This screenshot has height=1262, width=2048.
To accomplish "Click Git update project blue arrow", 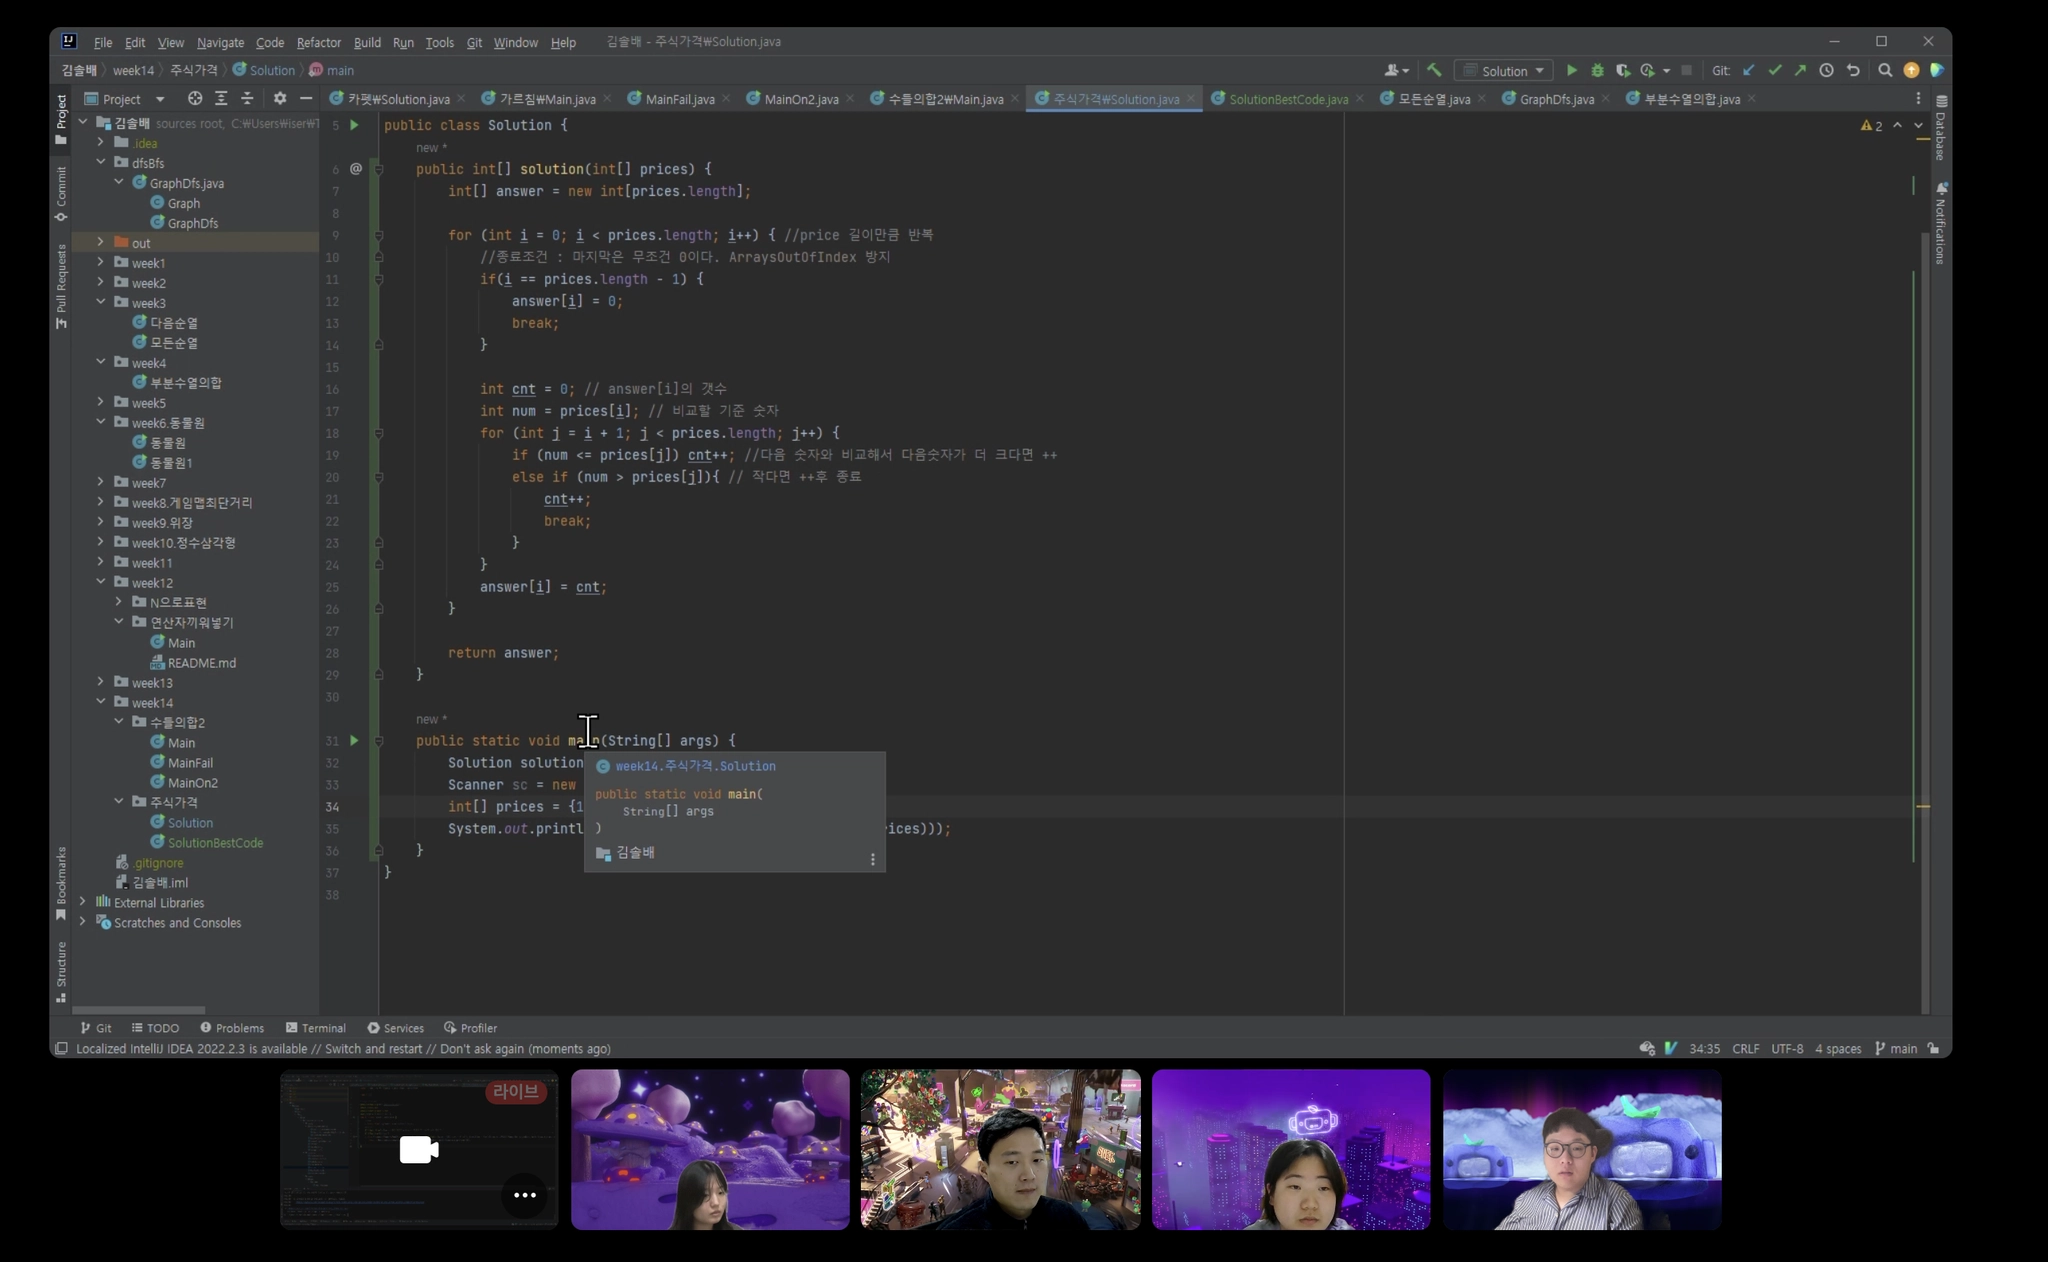I will tap(1749, 71).
